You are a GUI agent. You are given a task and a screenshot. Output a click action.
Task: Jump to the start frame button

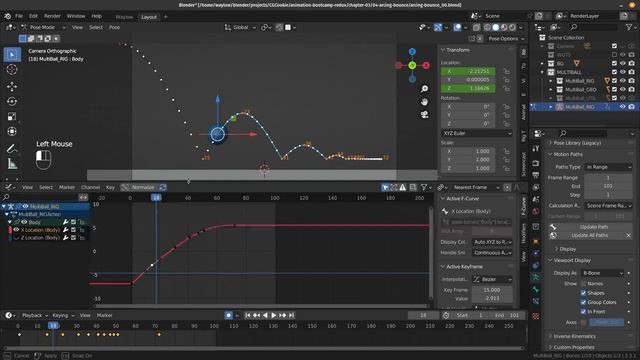[248, 315]
